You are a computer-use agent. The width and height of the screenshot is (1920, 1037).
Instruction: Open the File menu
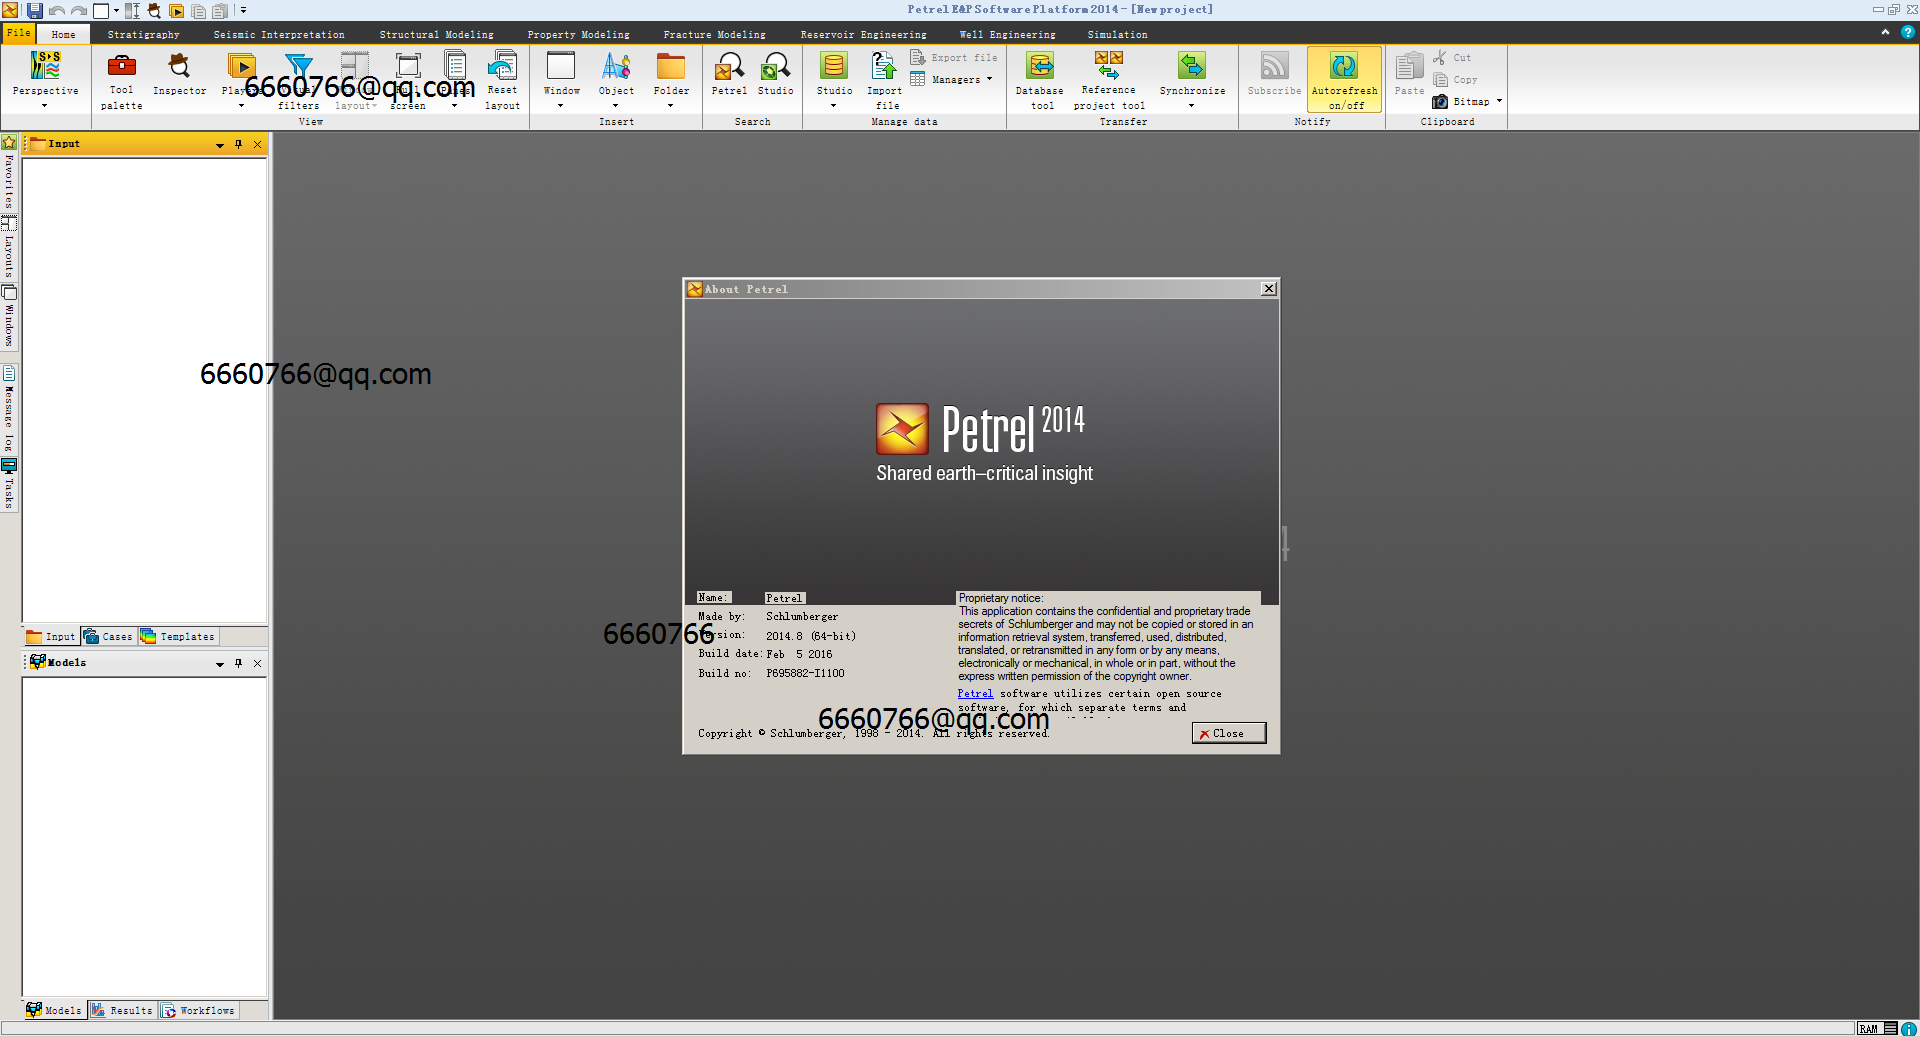click(19, 33)
